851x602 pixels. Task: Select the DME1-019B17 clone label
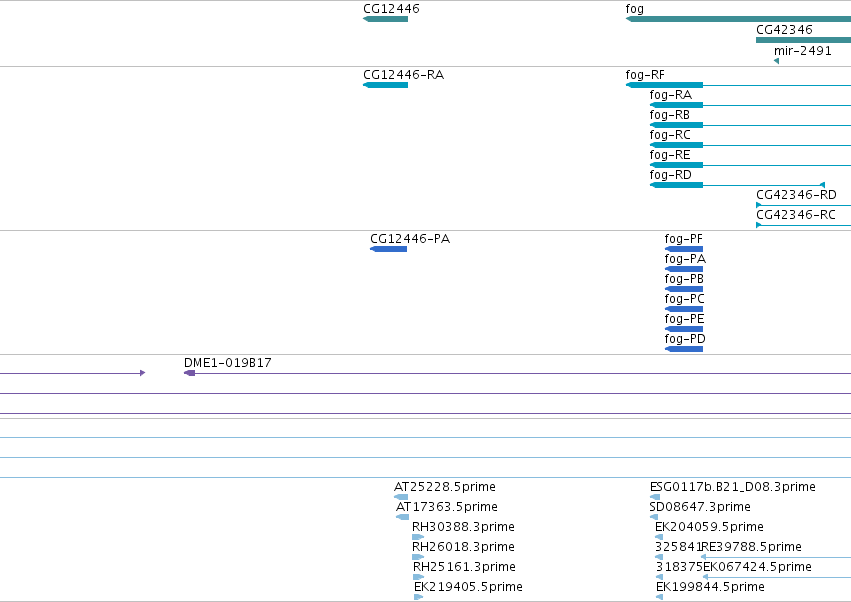pyautogui.click(x=228, y=363)
